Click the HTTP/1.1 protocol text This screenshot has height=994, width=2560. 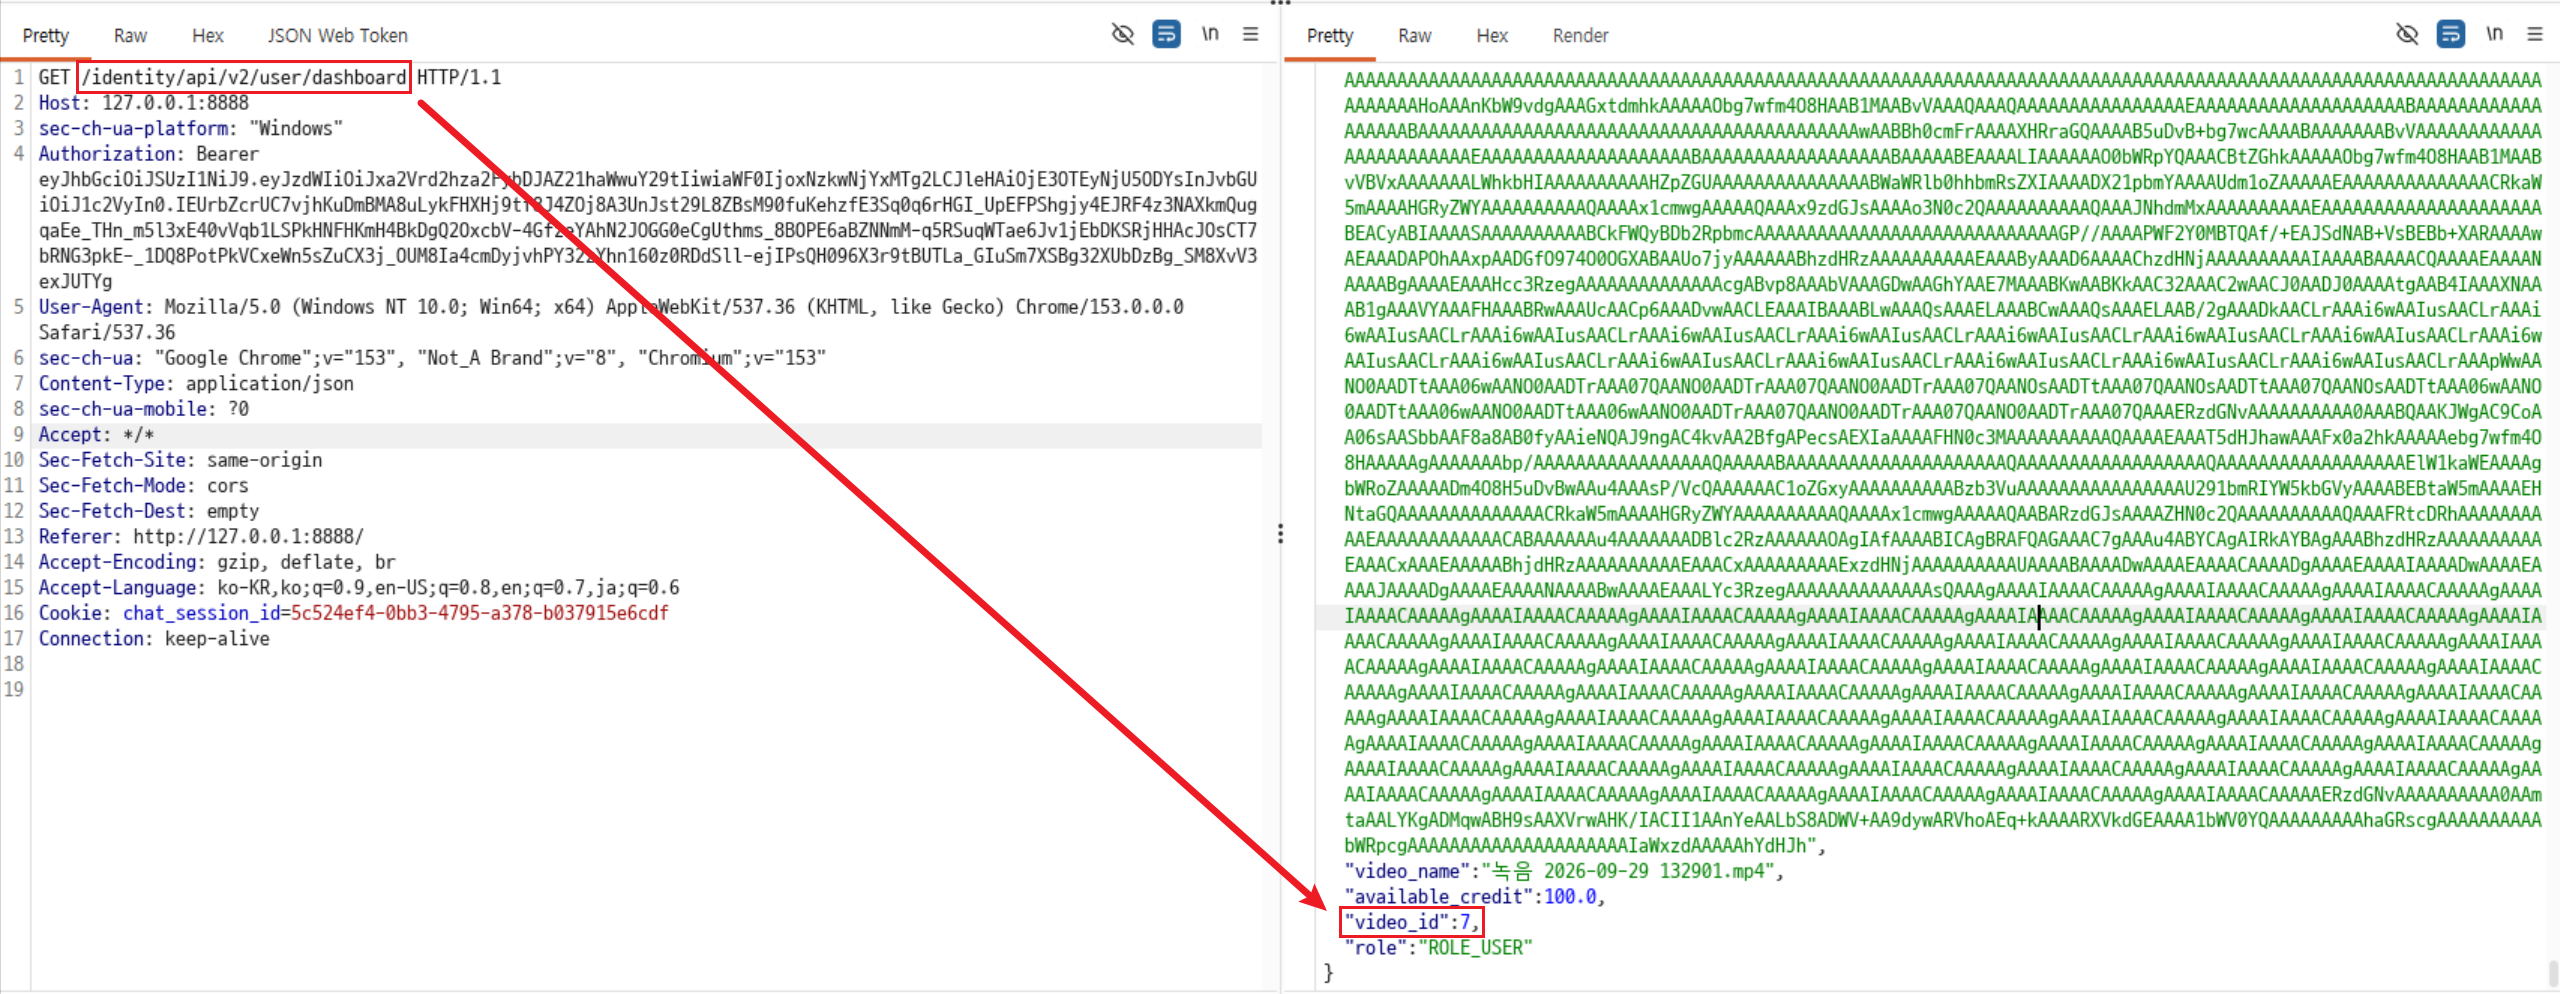(459, 77)
